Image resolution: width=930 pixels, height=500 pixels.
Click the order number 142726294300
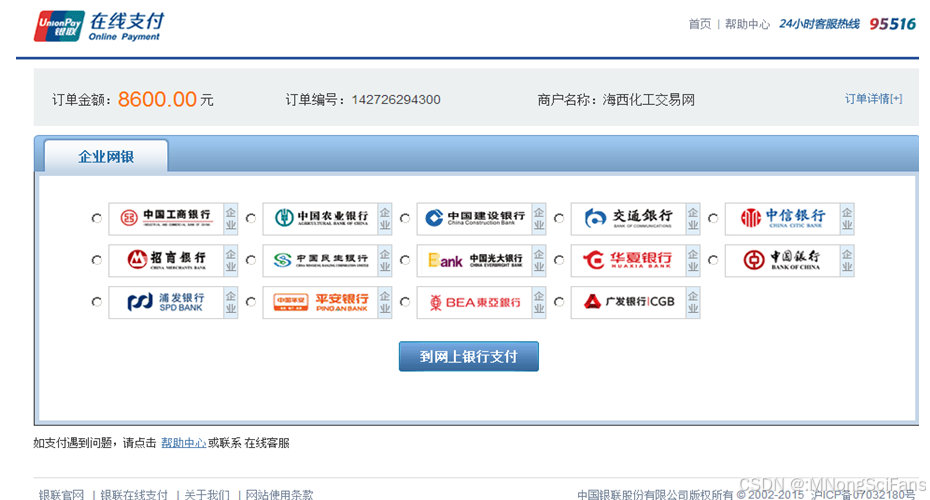coord(396,100)
